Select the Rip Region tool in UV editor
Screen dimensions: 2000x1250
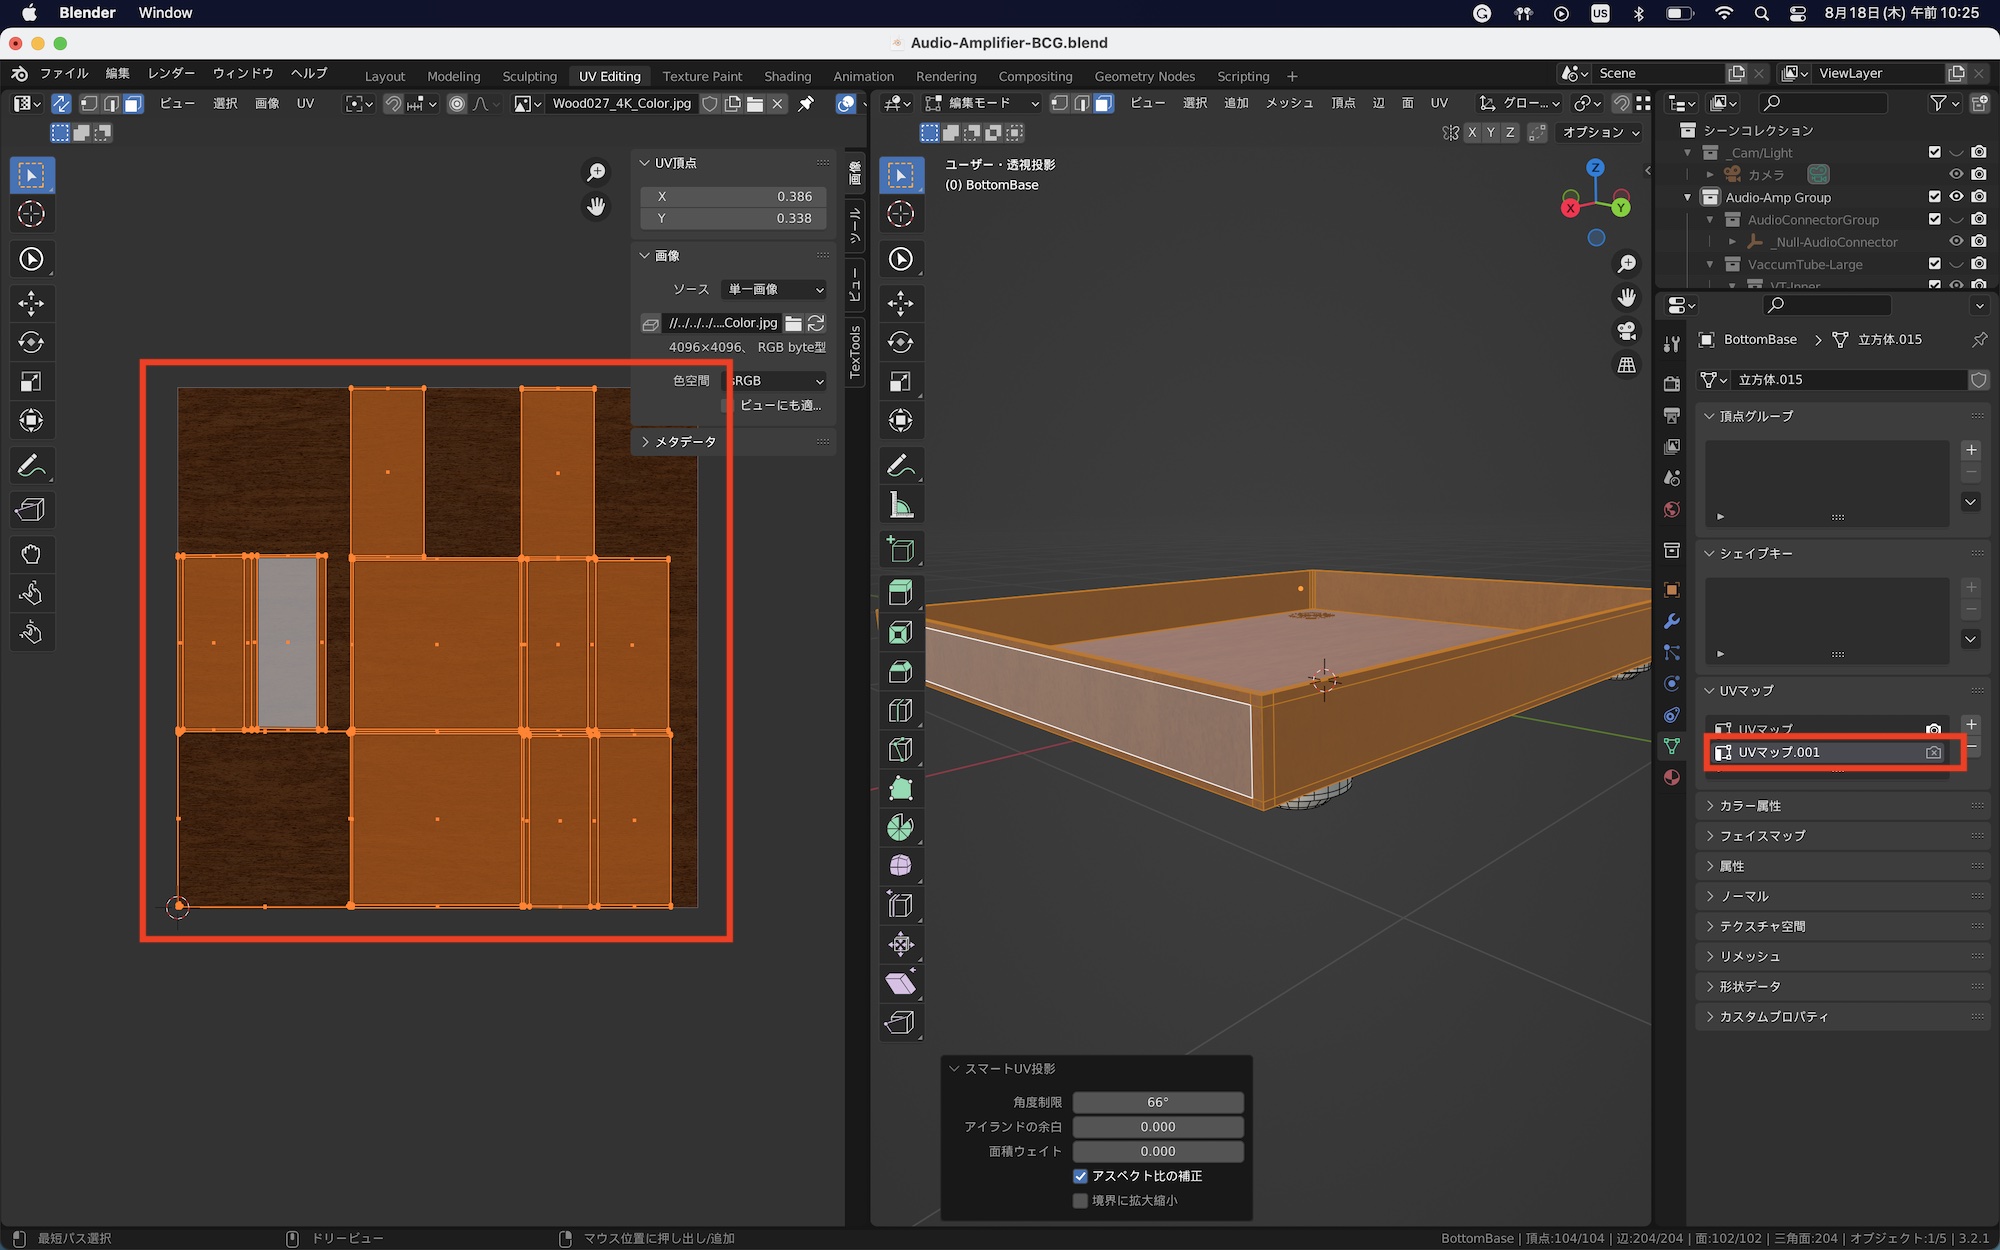(x=31, y=510)
